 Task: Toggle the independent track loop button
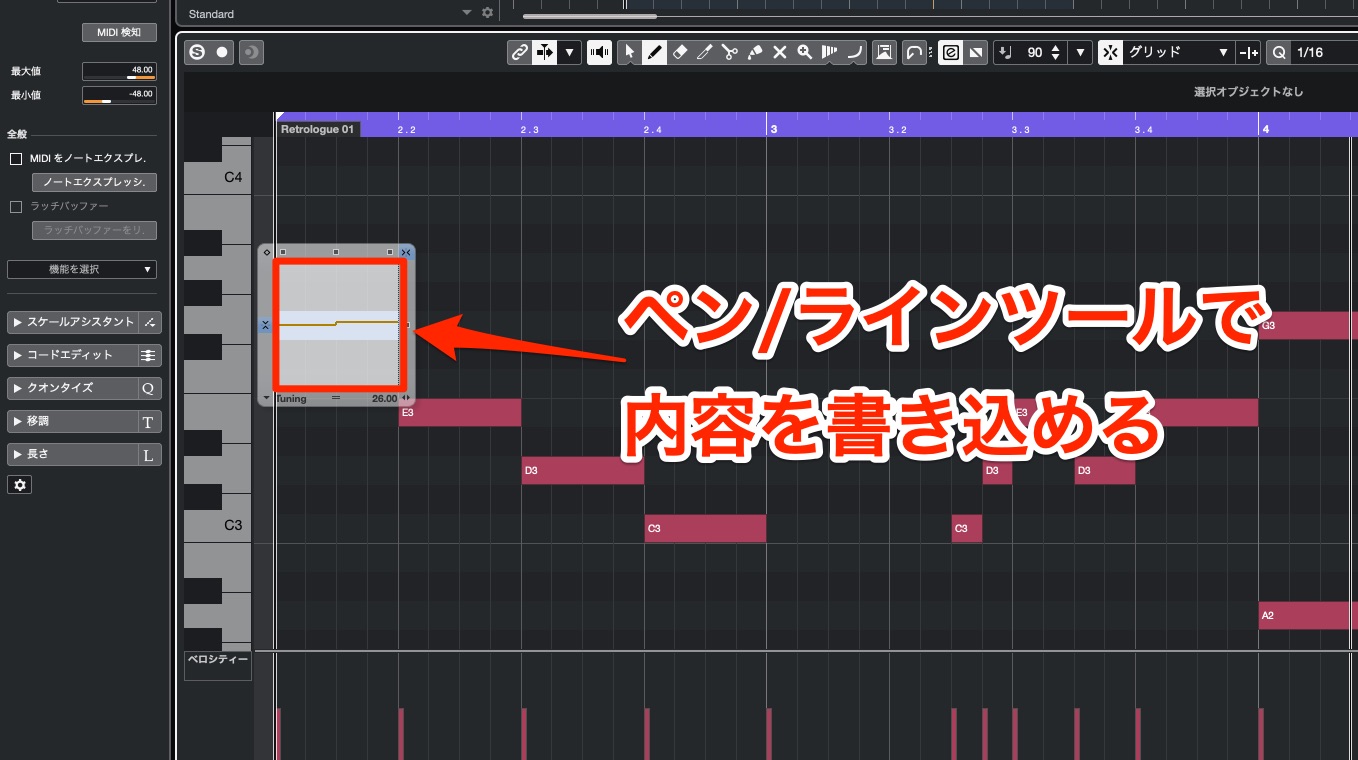914,52
